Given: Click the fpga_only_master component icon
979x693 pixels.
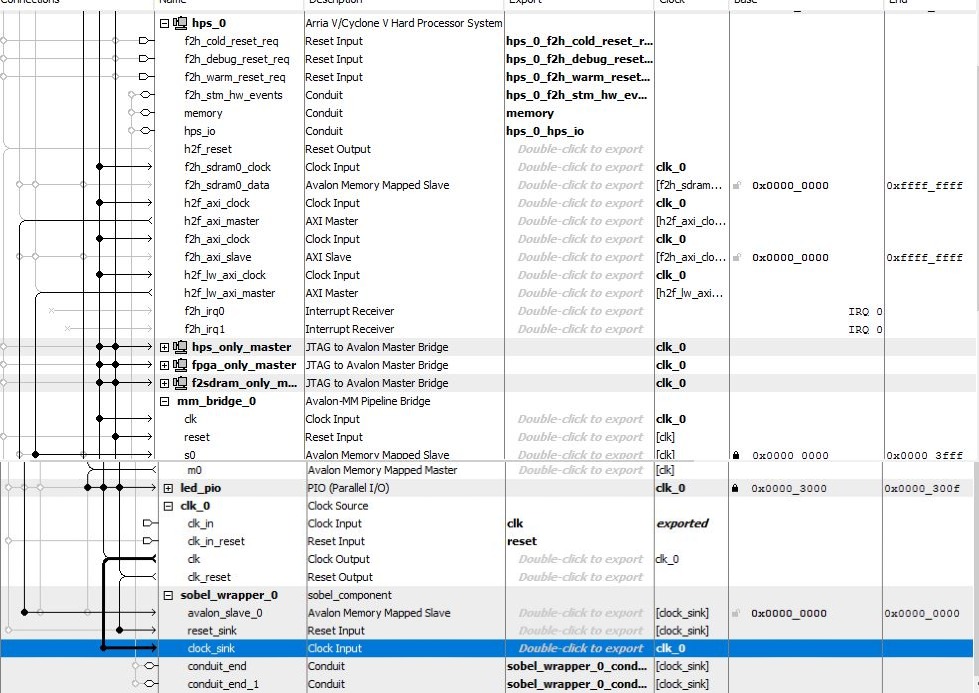Looking at the screenshot, I should pos(180,365).
